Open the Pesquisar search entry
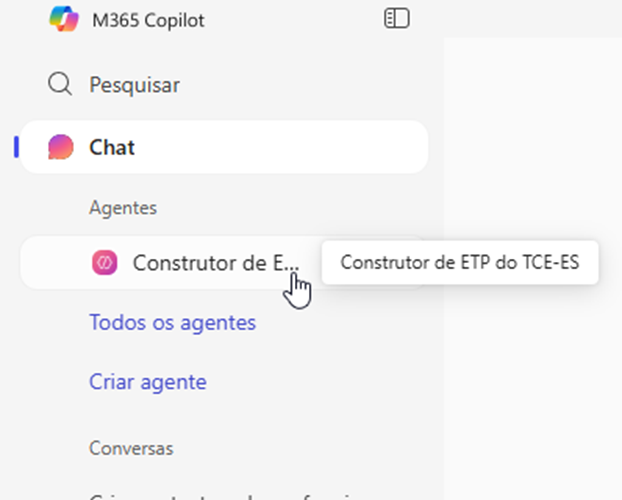The image size is (622, 500). click(x=134, y=85)
